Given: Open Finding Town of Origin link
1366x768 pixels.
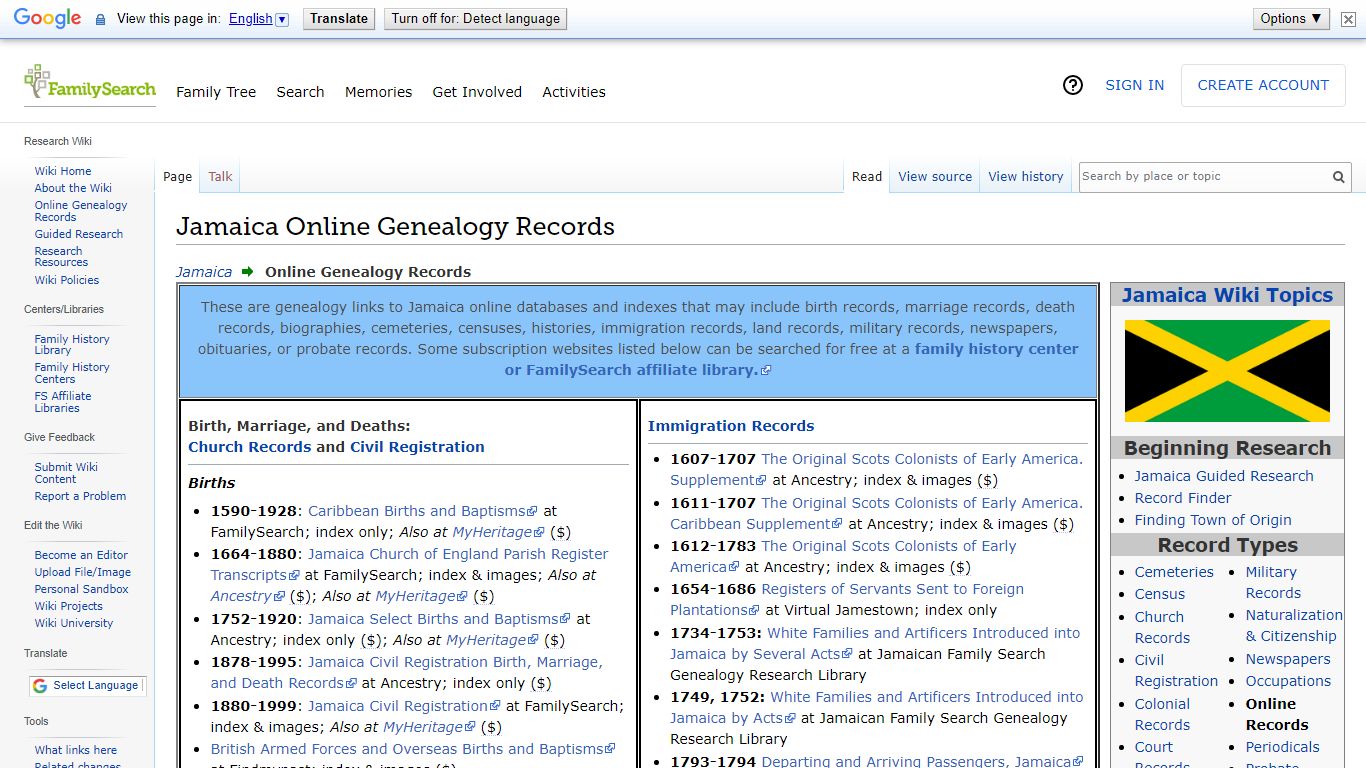Looking at the screenshot, I should 1213,520.
